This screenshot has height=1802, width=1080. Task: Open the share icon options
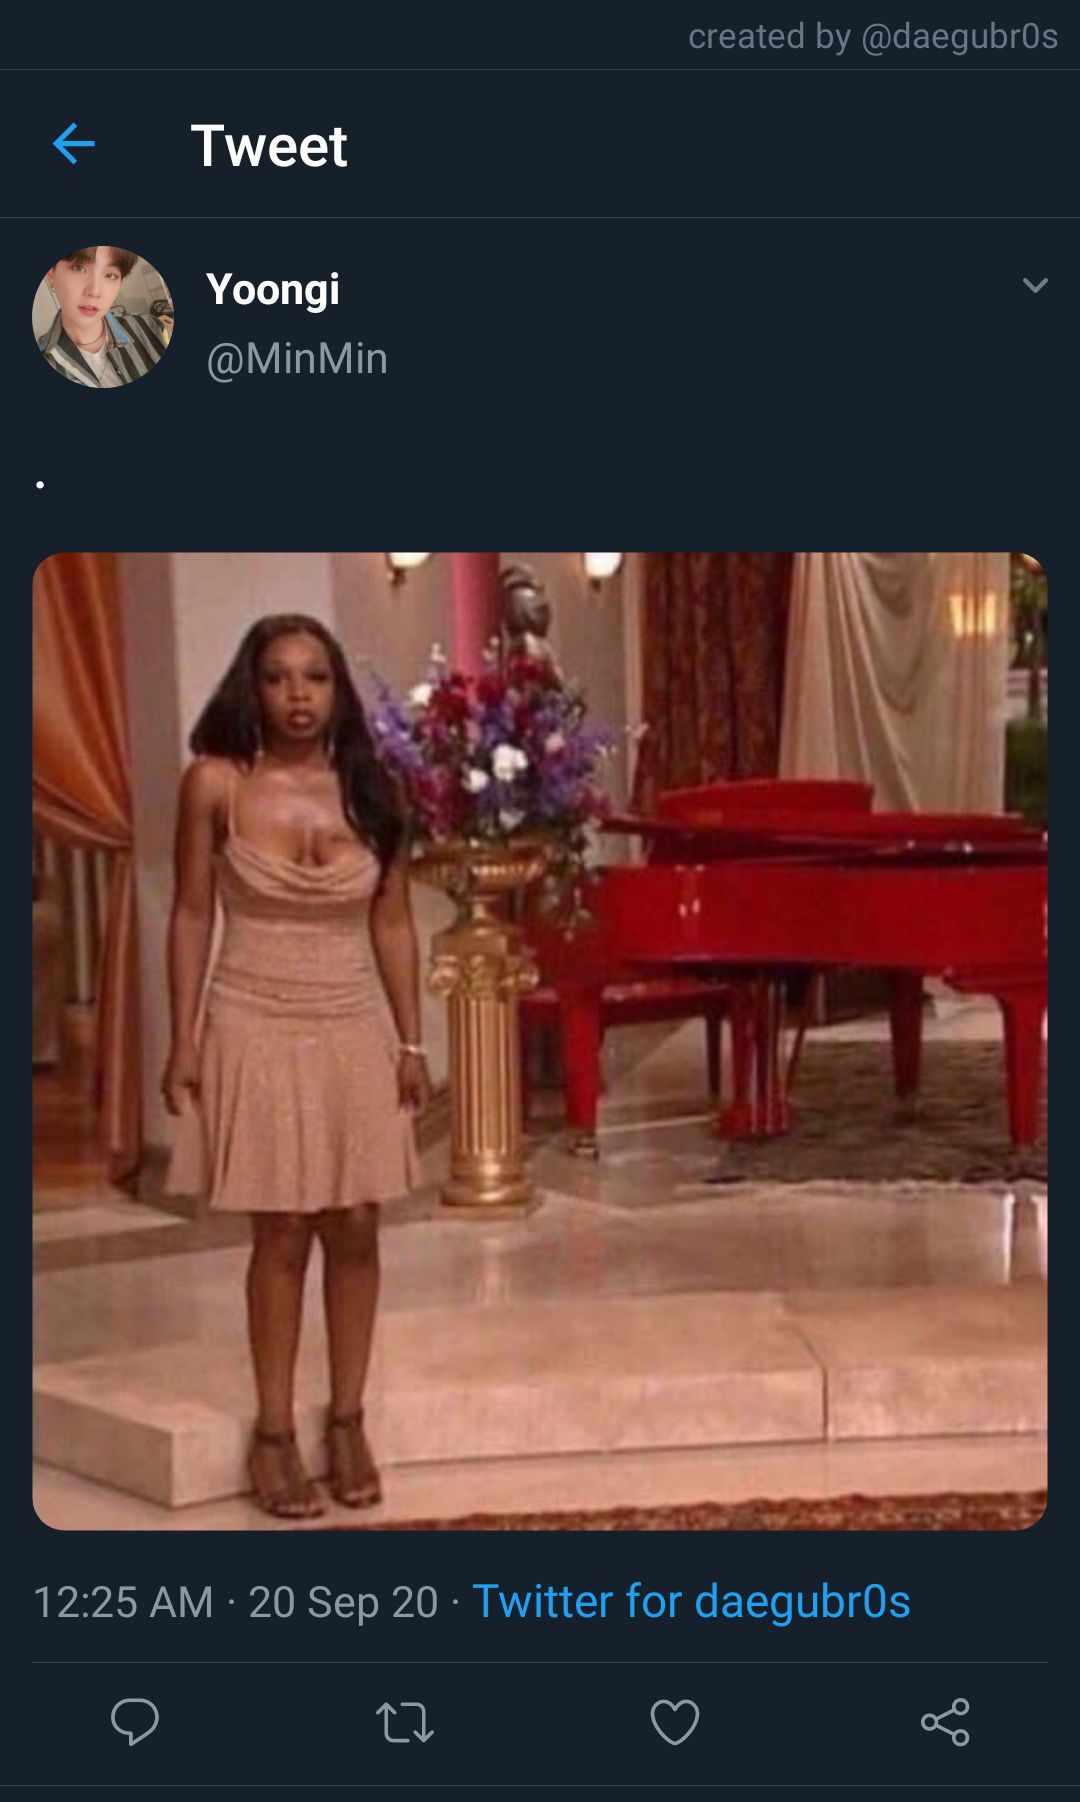point(945,1722)
